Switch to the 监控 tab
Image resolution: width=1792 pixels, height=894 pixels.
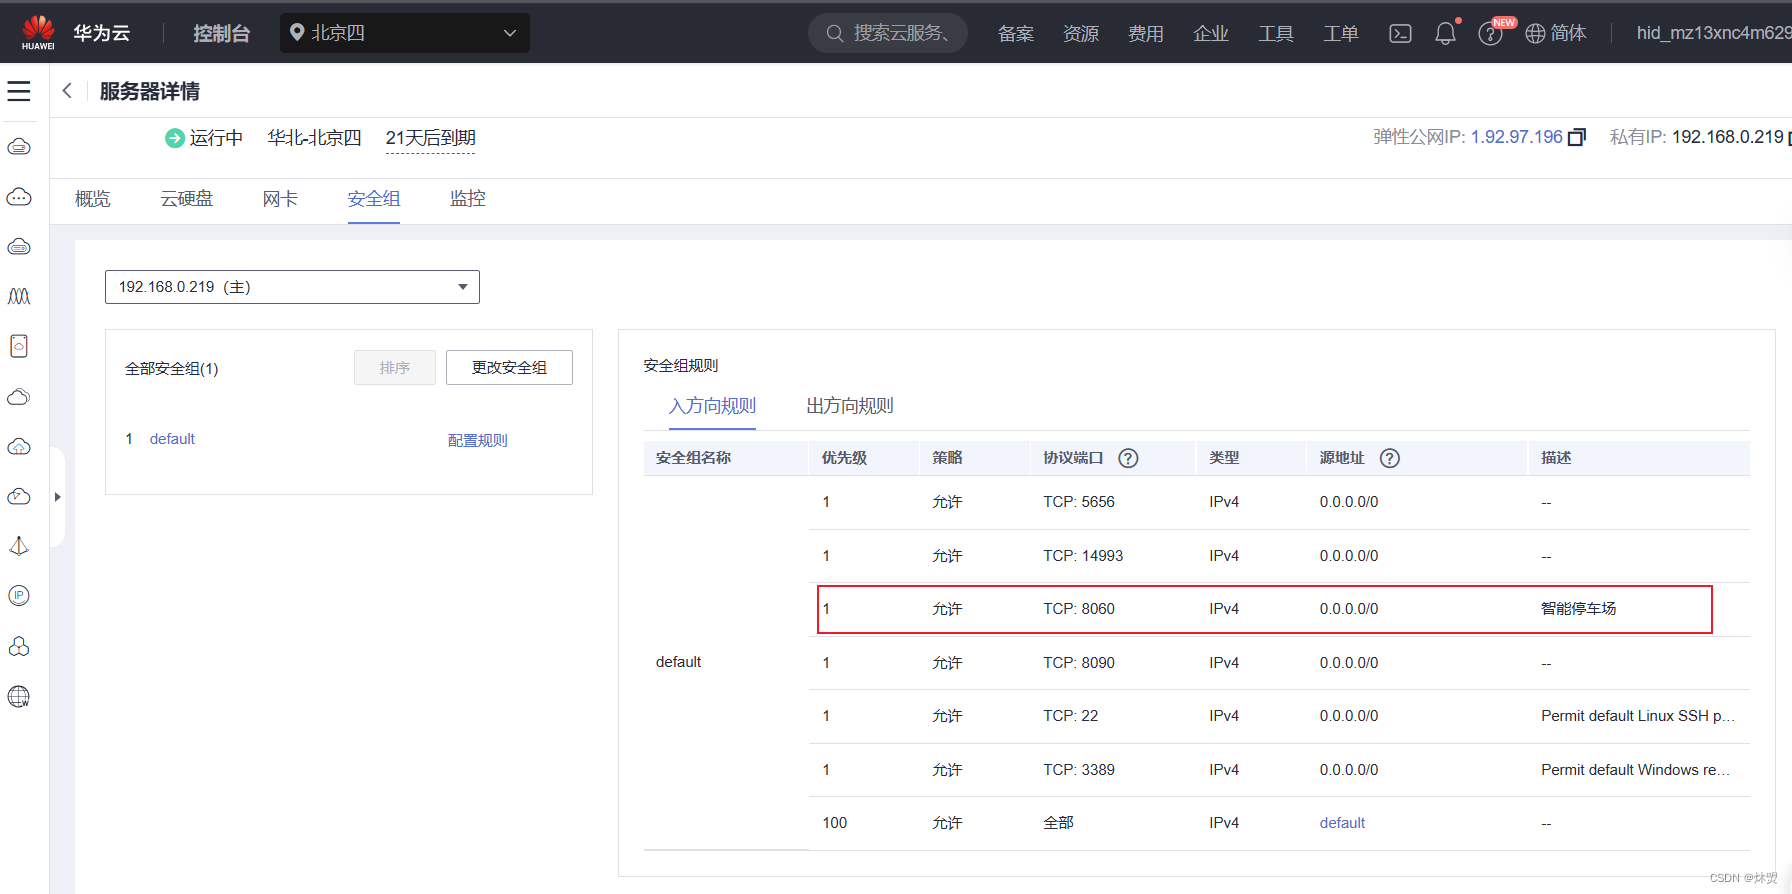tap(468, 199)
